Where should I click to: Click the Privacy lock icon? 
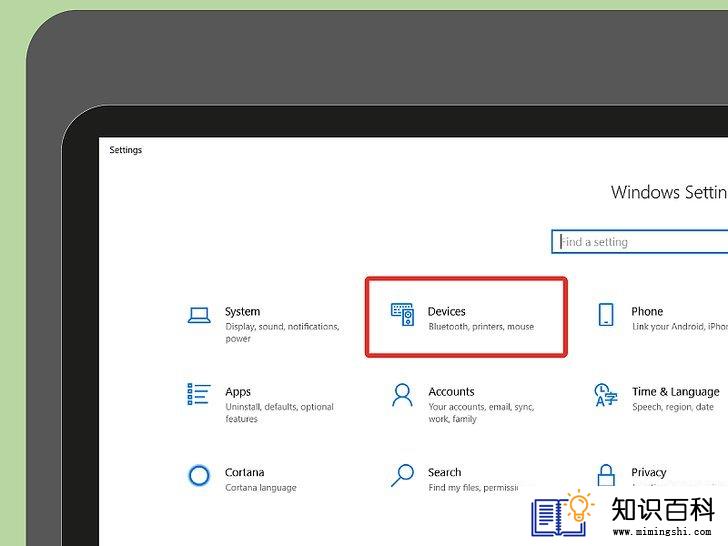tap(606, 474)
